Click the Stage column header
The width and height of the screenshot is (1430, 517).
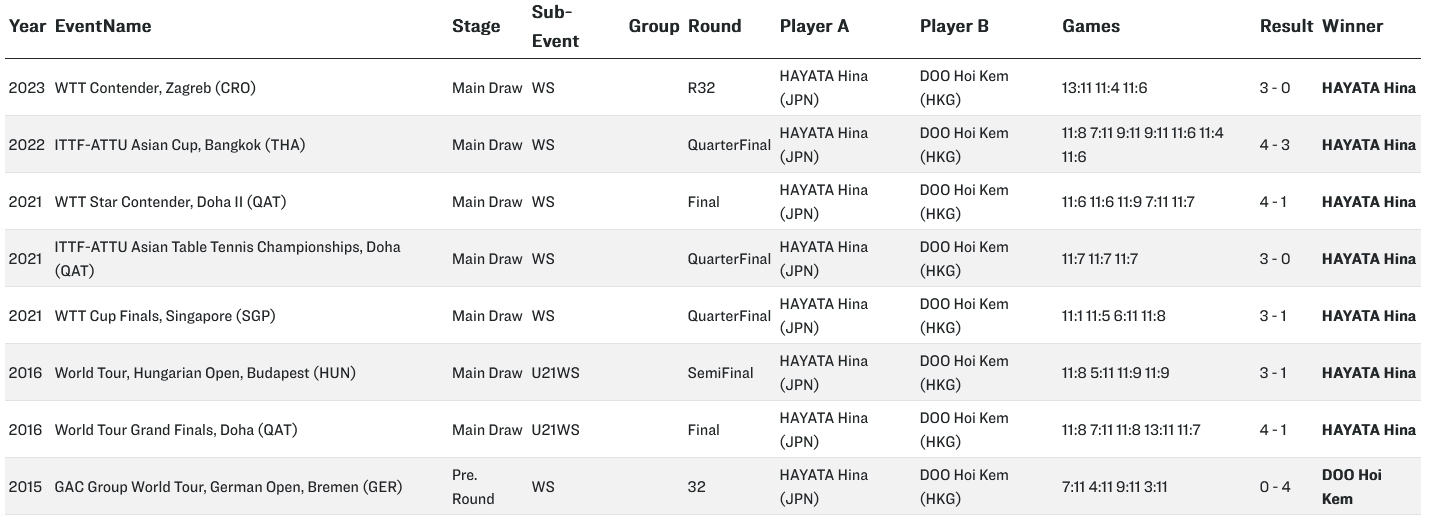click(476, 26)
